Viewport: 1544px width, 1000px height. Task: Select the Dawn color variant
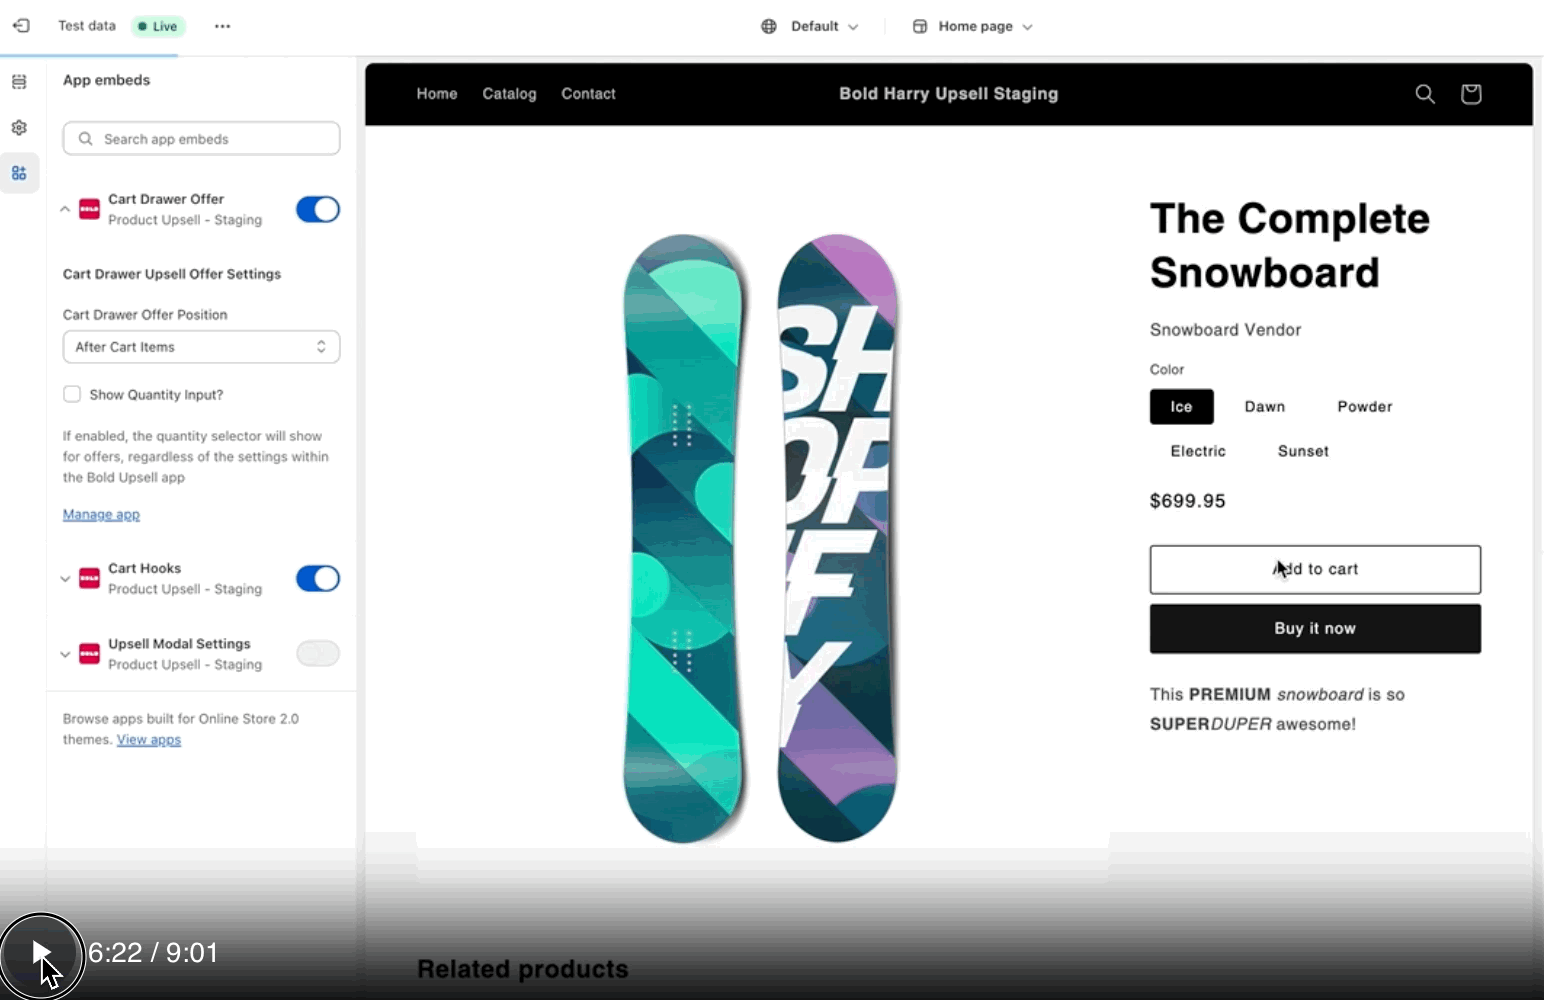click(x=1264, y=407)
